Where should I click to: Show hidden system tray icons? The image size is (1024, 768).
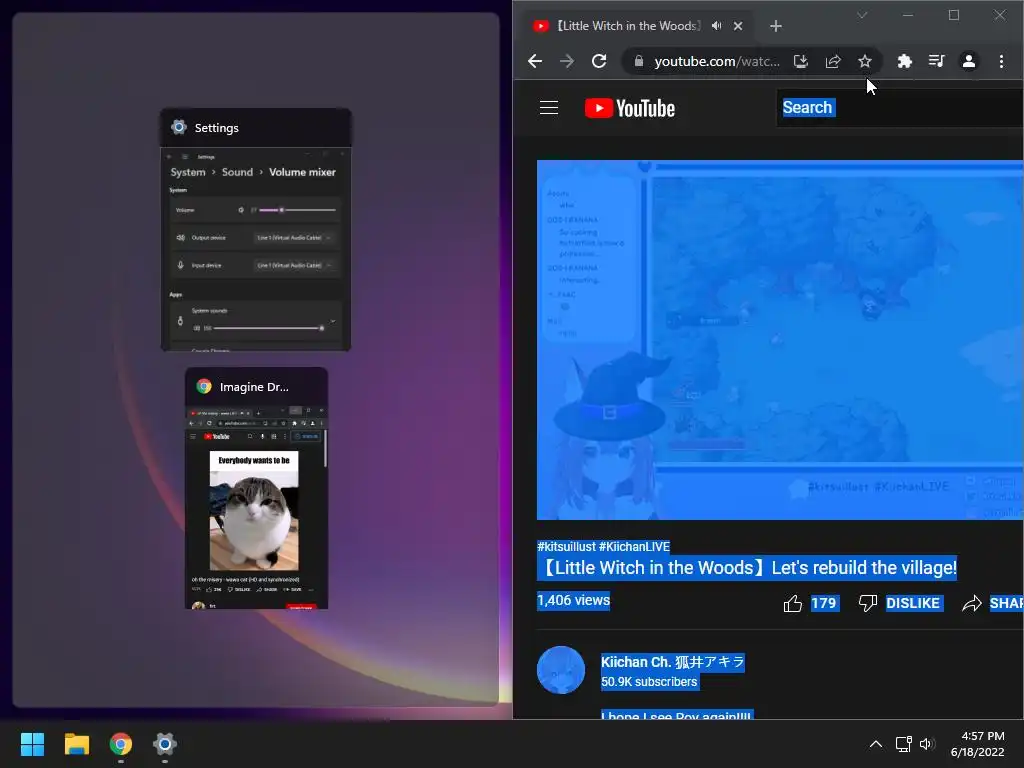click(876, 744)
